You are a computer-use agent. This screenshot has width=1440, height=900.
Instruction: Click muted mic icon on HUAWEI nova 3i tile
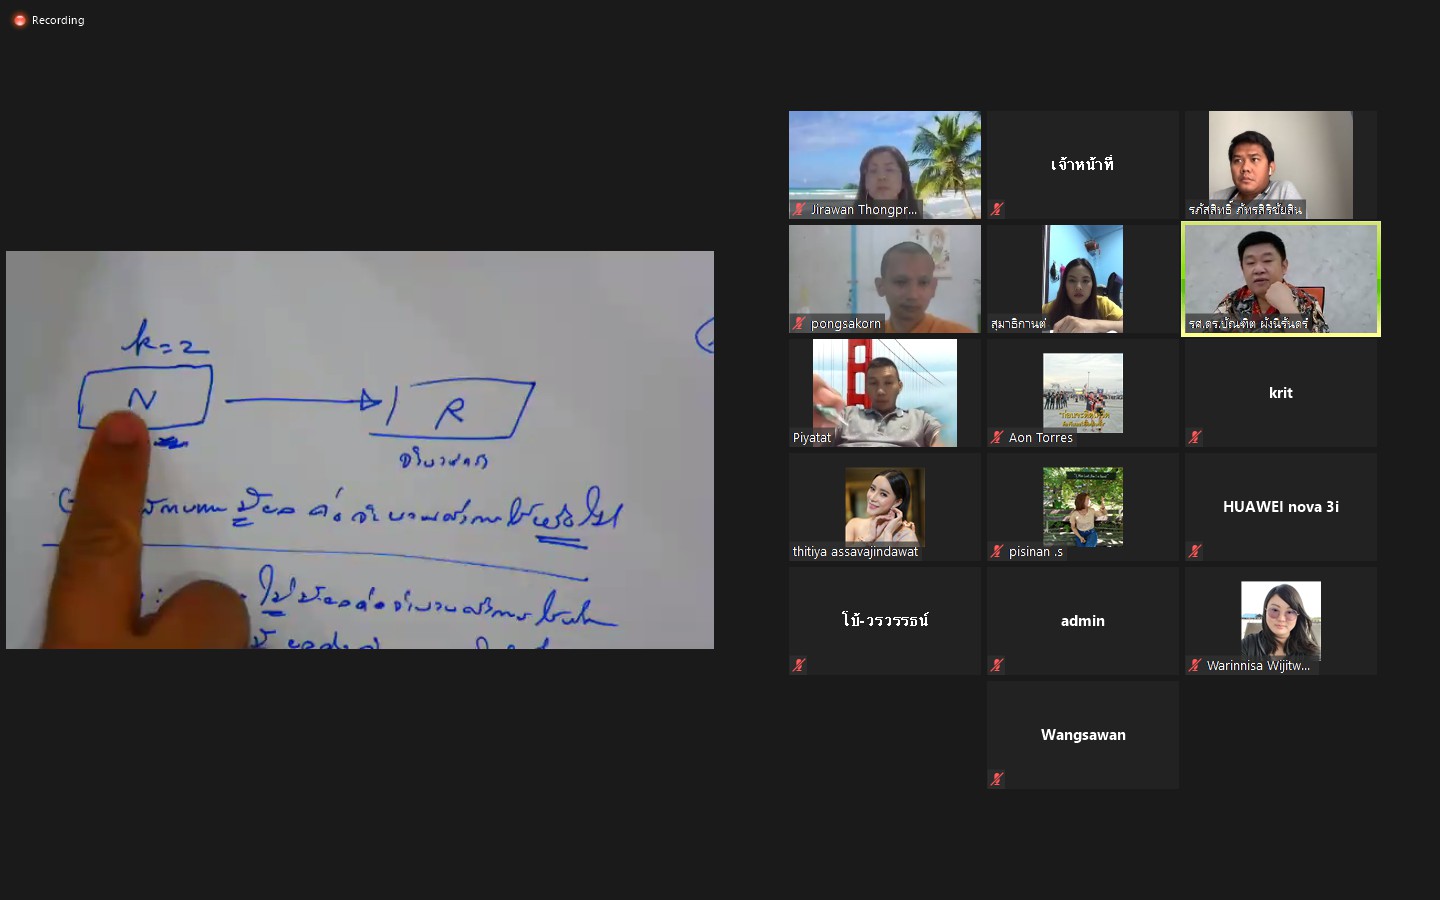(1195, 552)
